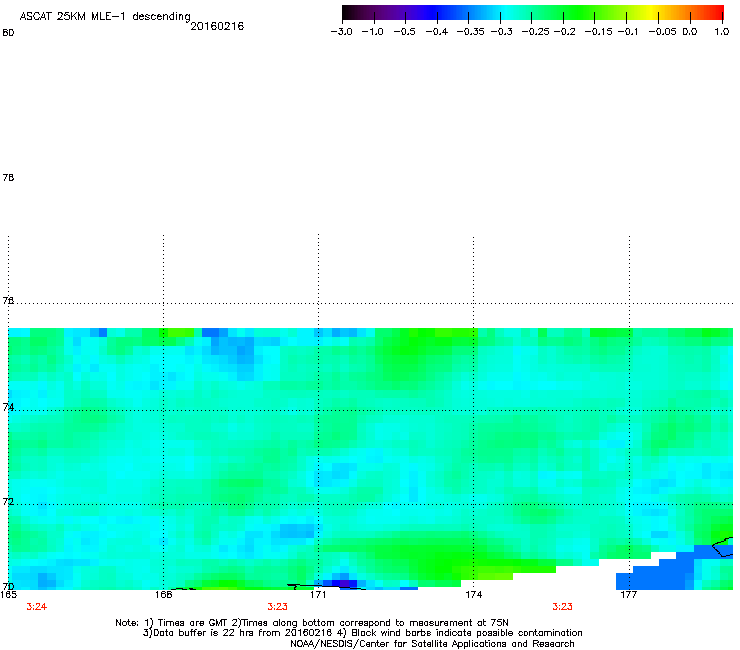Click the longitude label 165
The image size is (740, 650).
[8, 595]
